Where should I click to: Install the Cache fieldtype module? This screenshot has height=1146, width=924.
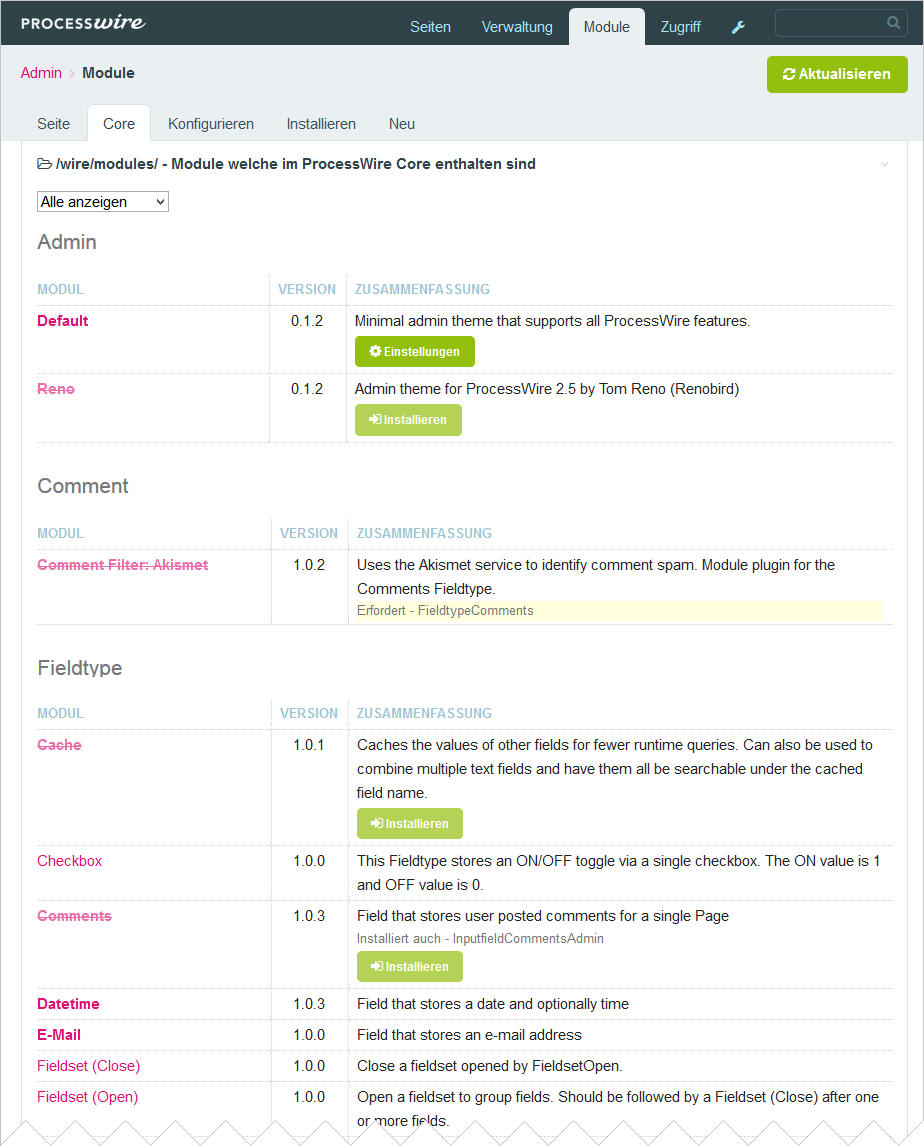coord(409,824)
